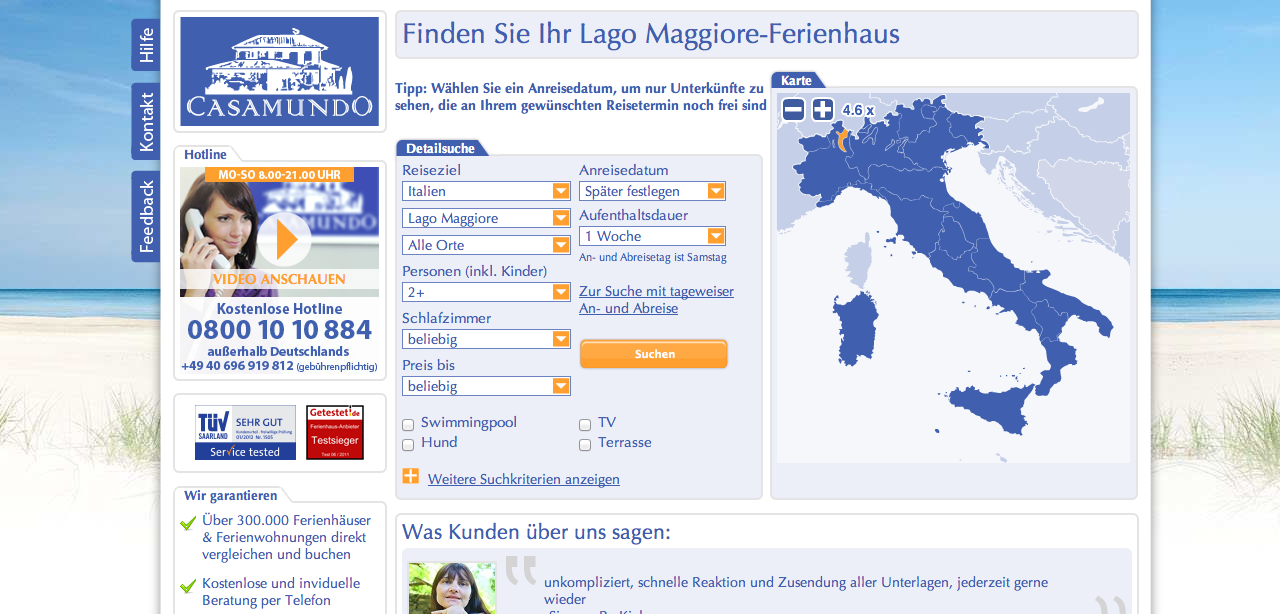The image size is (1280, 614).
Task: Open the Italien country dropdown
Action: click(x=486, y=191)
